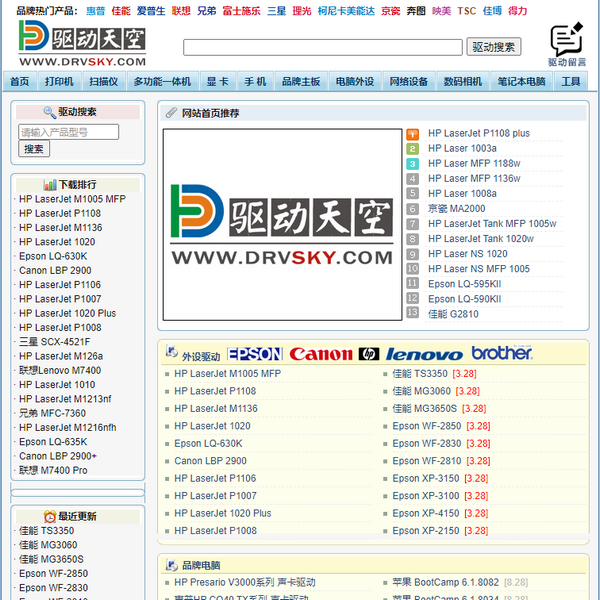The height and width of the screenshot is (600, 600).
Task: Open 佳能 TS3350 in 最近更新 list
Action: coord(46,531)
